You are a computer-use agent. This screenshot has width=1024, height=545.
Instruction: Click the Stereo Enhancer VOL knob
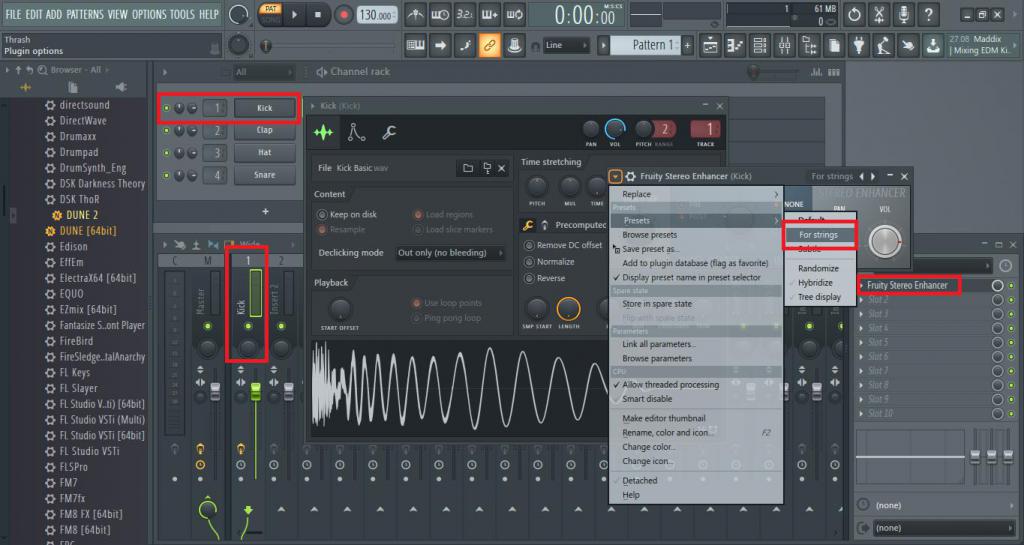[885, 241]
